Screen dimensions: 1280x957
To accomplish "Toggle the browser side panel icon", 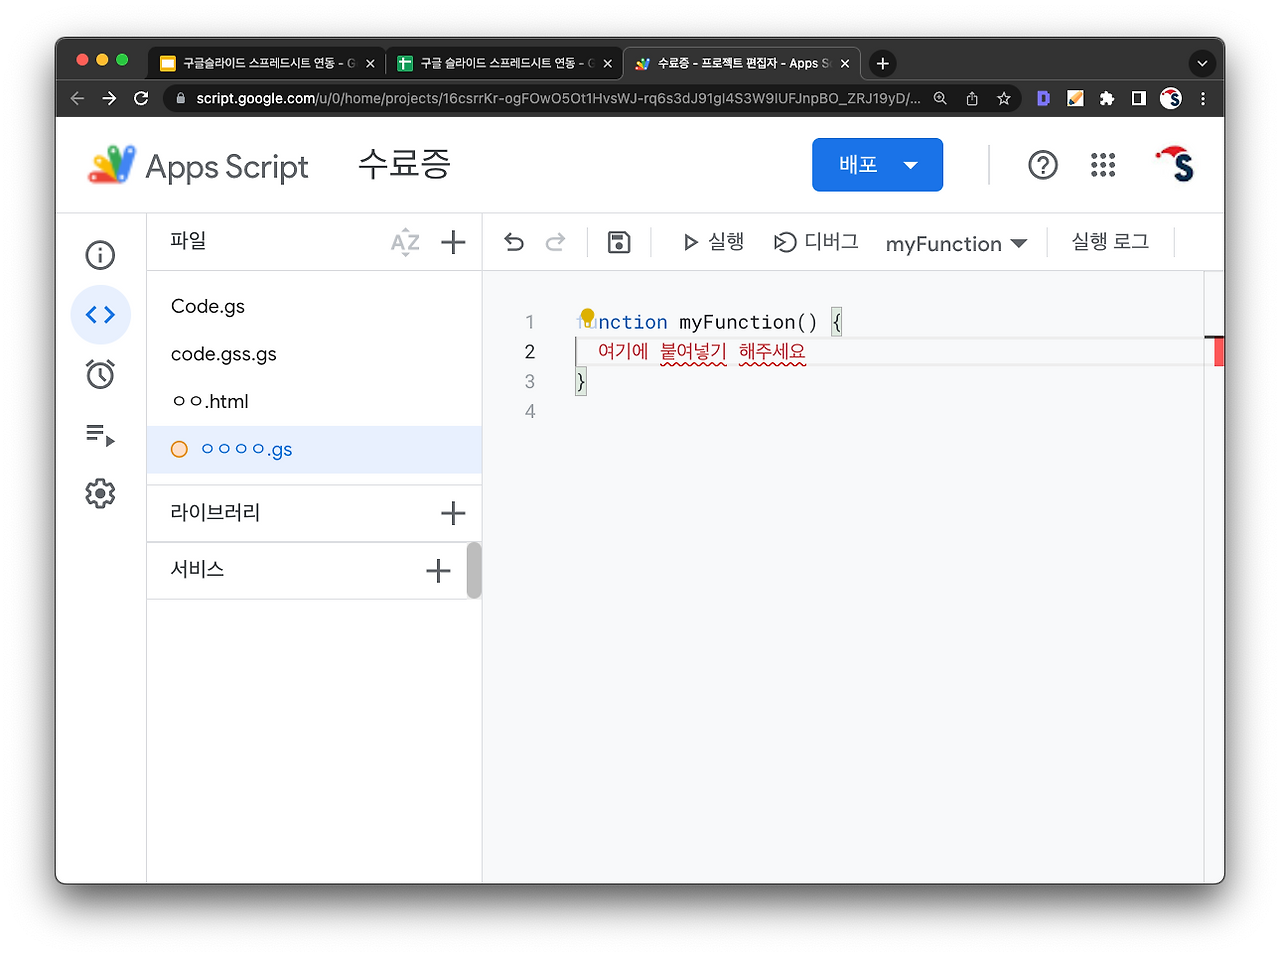I will point(1139,98).
